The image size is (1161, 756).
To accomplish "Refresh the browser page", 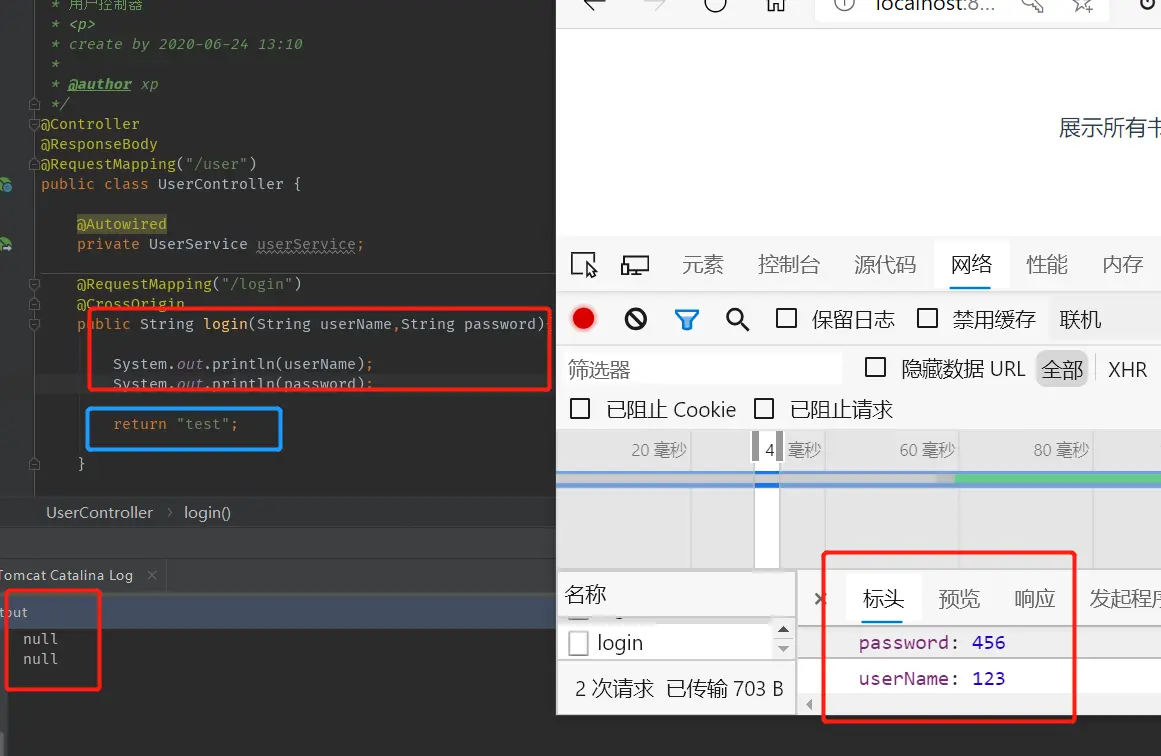I will pyautogui.click(x=715, y=4).
